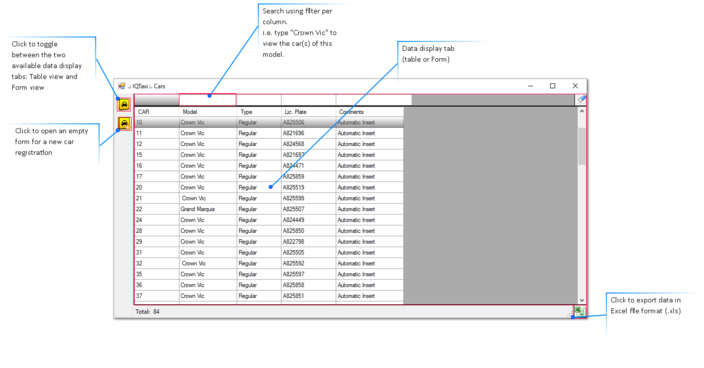Image resolution: width=704 pixels, height=368 pixels.
Task: Click the vertical scrollbar thumb
Action: (x=582, y=146)
